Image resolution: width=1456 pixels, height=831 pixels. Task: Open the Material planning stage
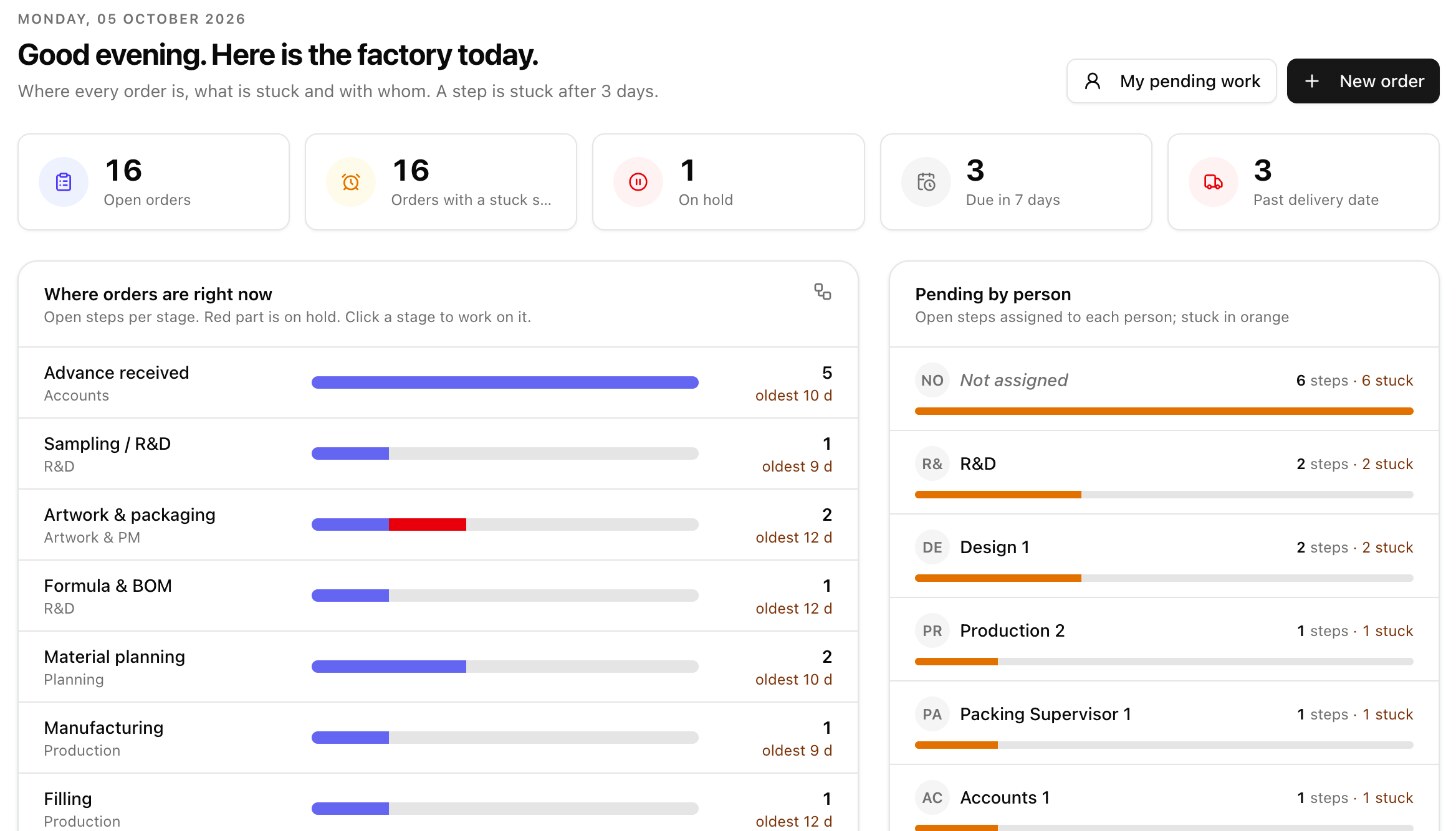(438, 667)
